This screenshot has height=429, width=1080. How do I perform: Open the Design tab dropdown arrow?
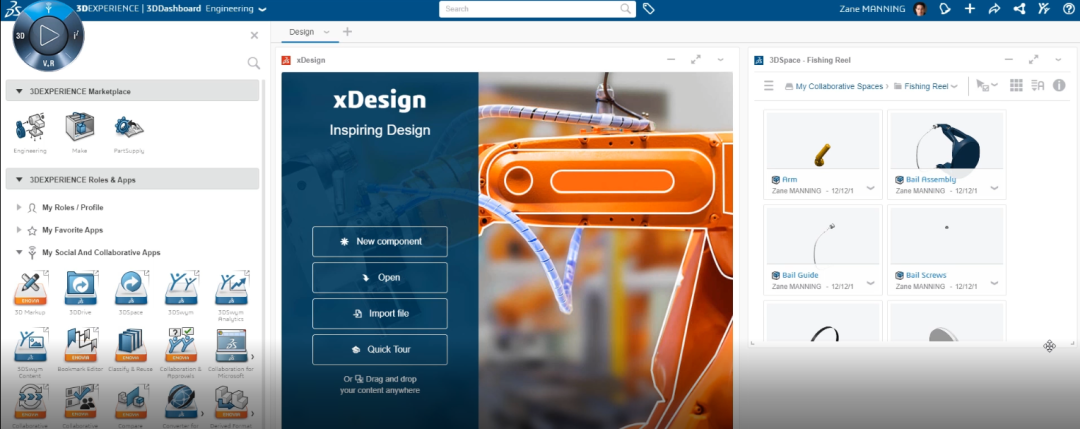pyautogui.click(x=326, y=32)
